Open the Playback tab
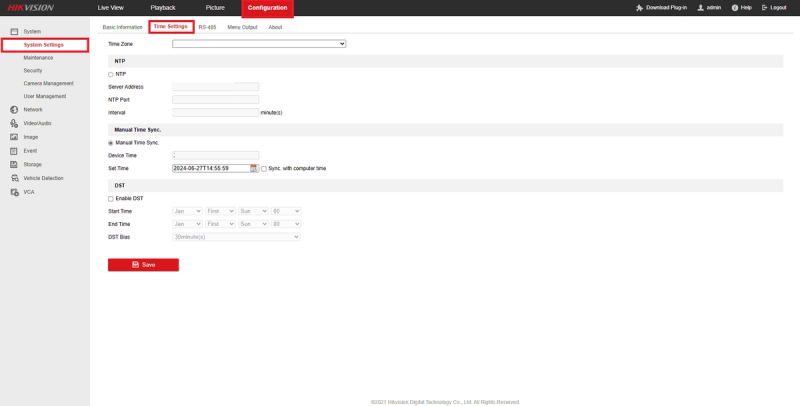This screenshot has height=406, width=800. point(163,8)
